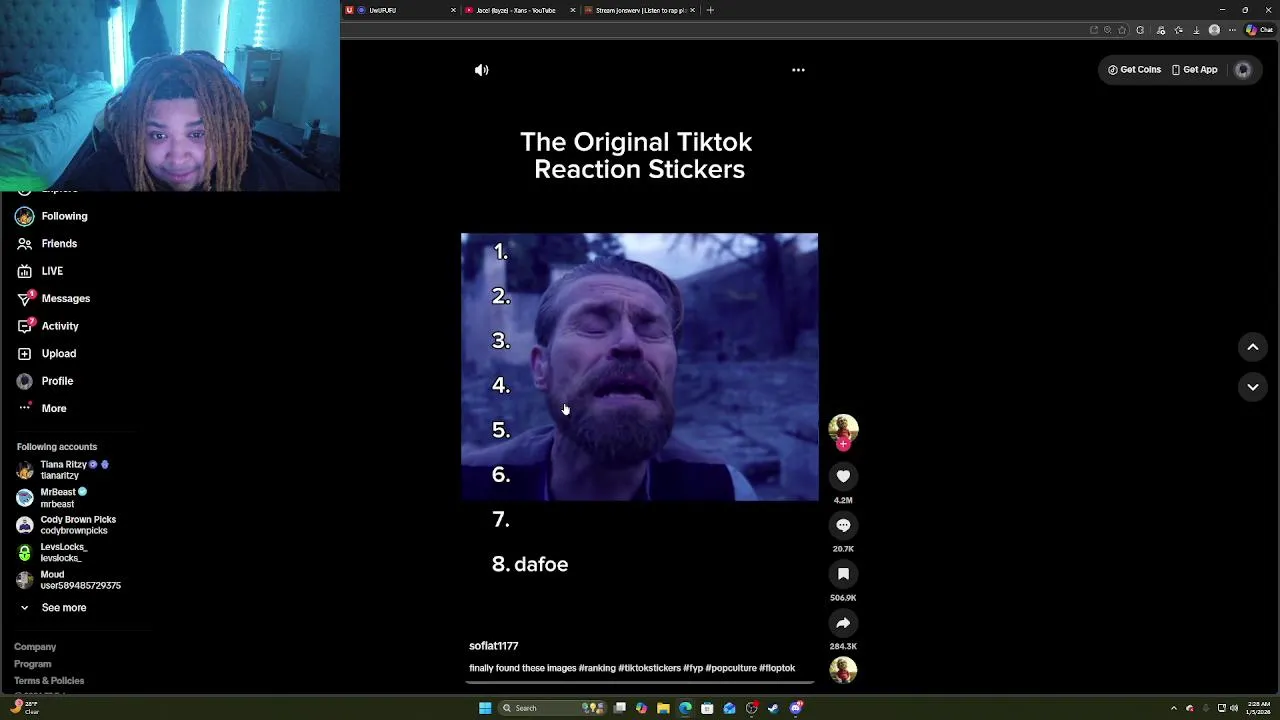Open the browser Chat copilot button
1280x720 pixels.
[1258, 30]
